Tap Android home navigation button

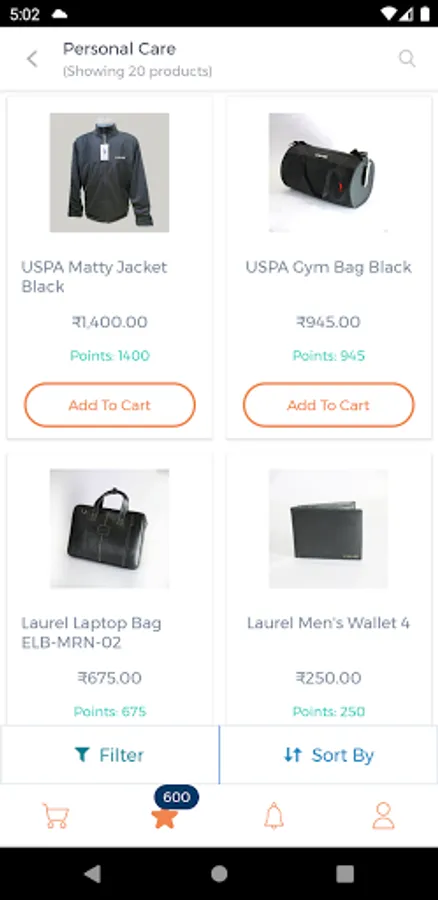click(x=219, y=874)
